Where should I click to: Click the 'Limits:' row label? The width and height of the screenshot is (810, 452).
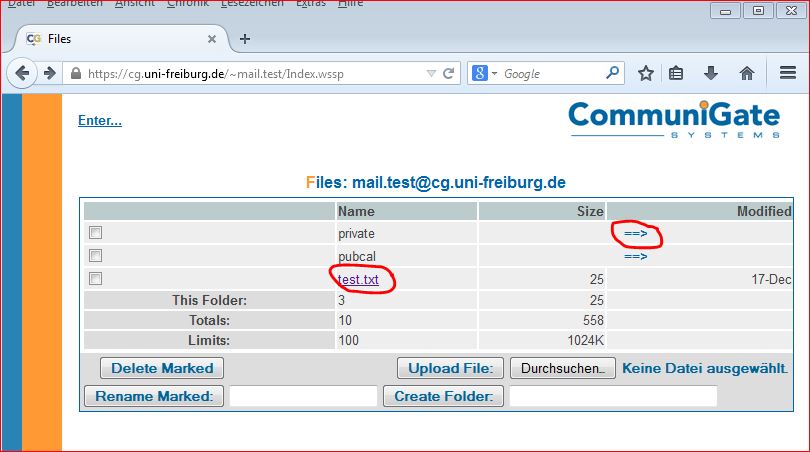(209, 340)
